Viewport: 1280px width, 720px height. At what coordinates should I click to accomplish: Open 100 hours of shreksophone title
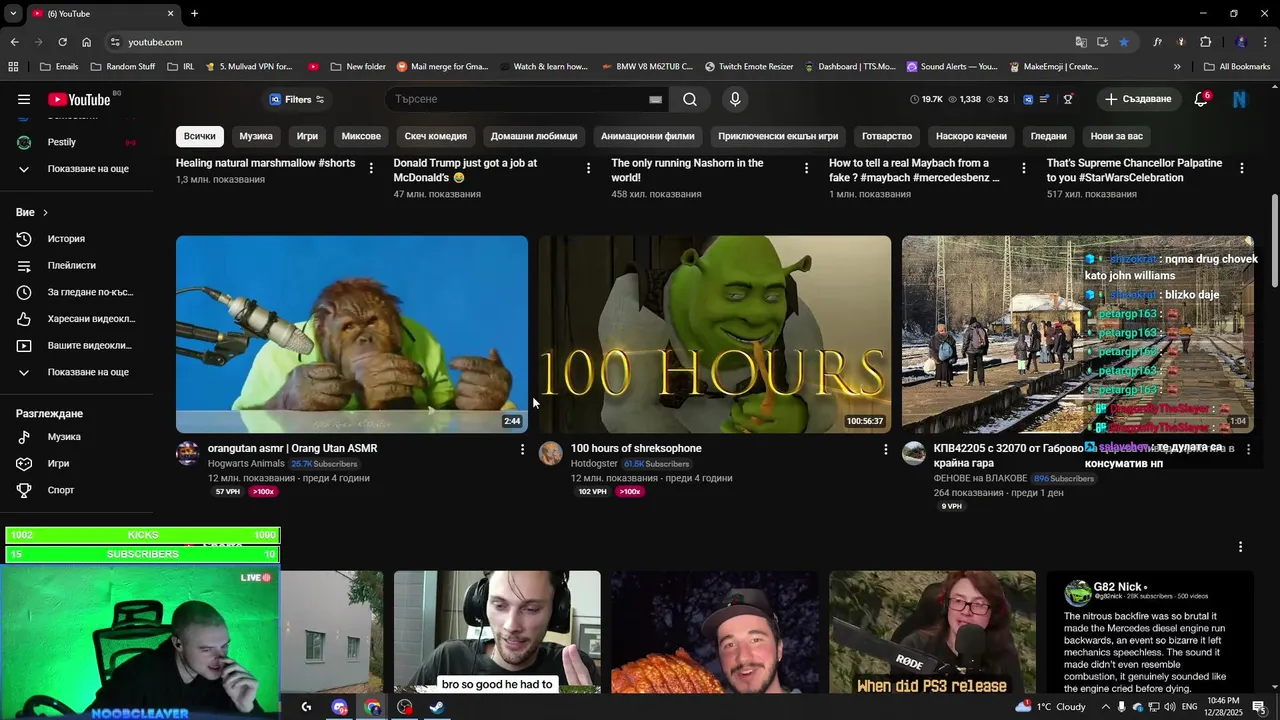pos(636,448)
